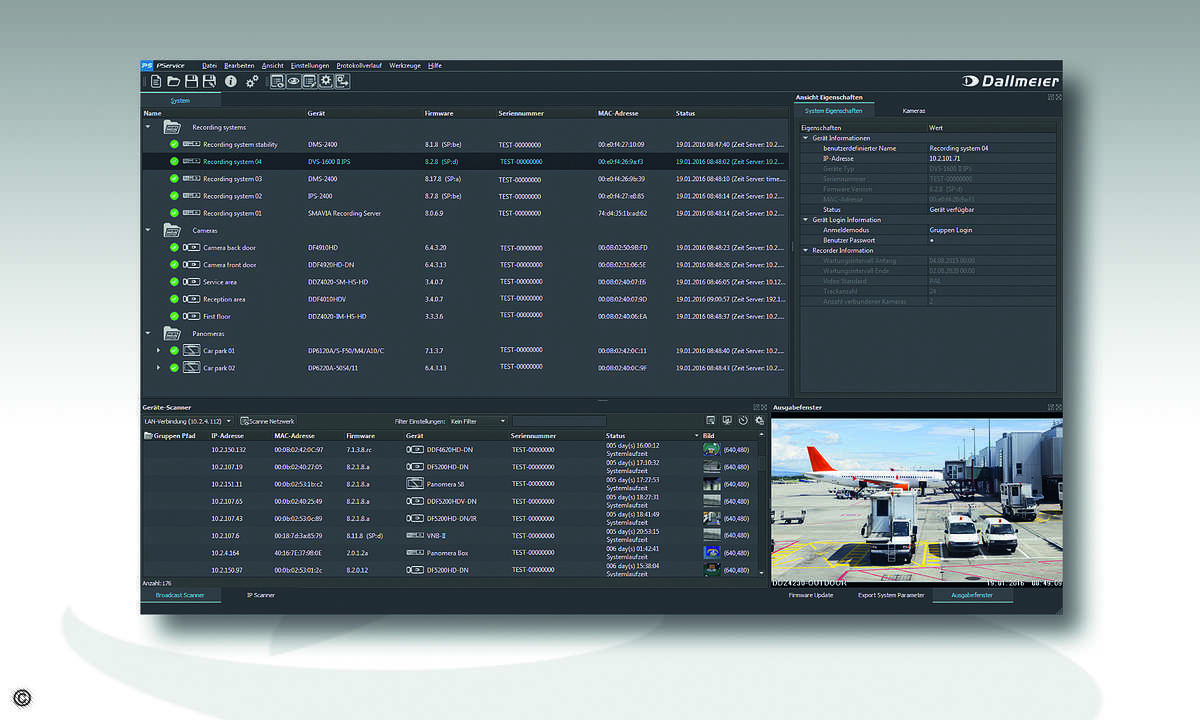Click Gruppen Login value
This screenshot has width=1200, height=720.
coord(950,230)
